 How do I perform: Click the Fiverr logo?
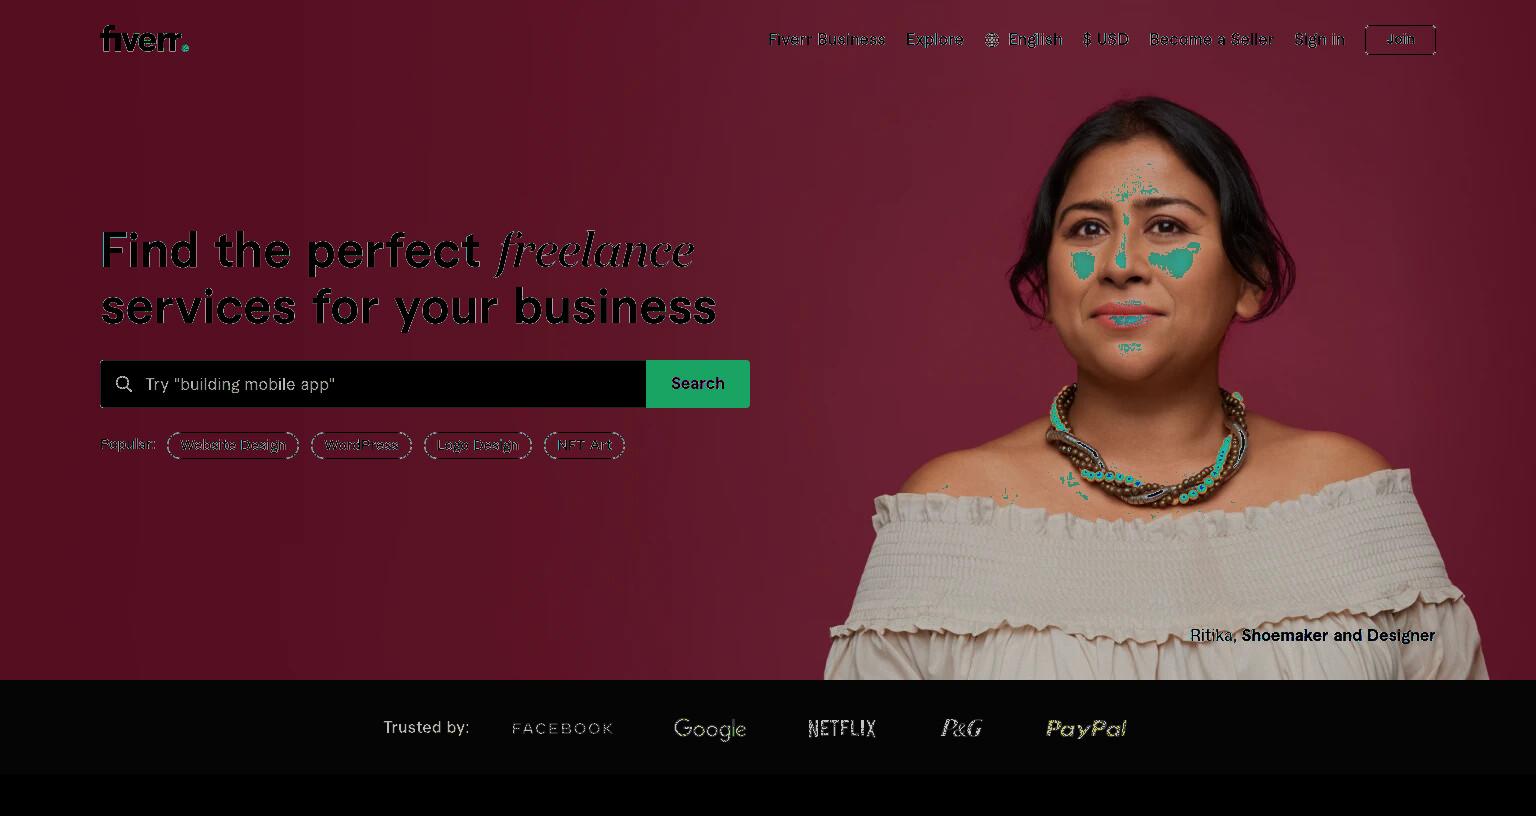point(145,39)
